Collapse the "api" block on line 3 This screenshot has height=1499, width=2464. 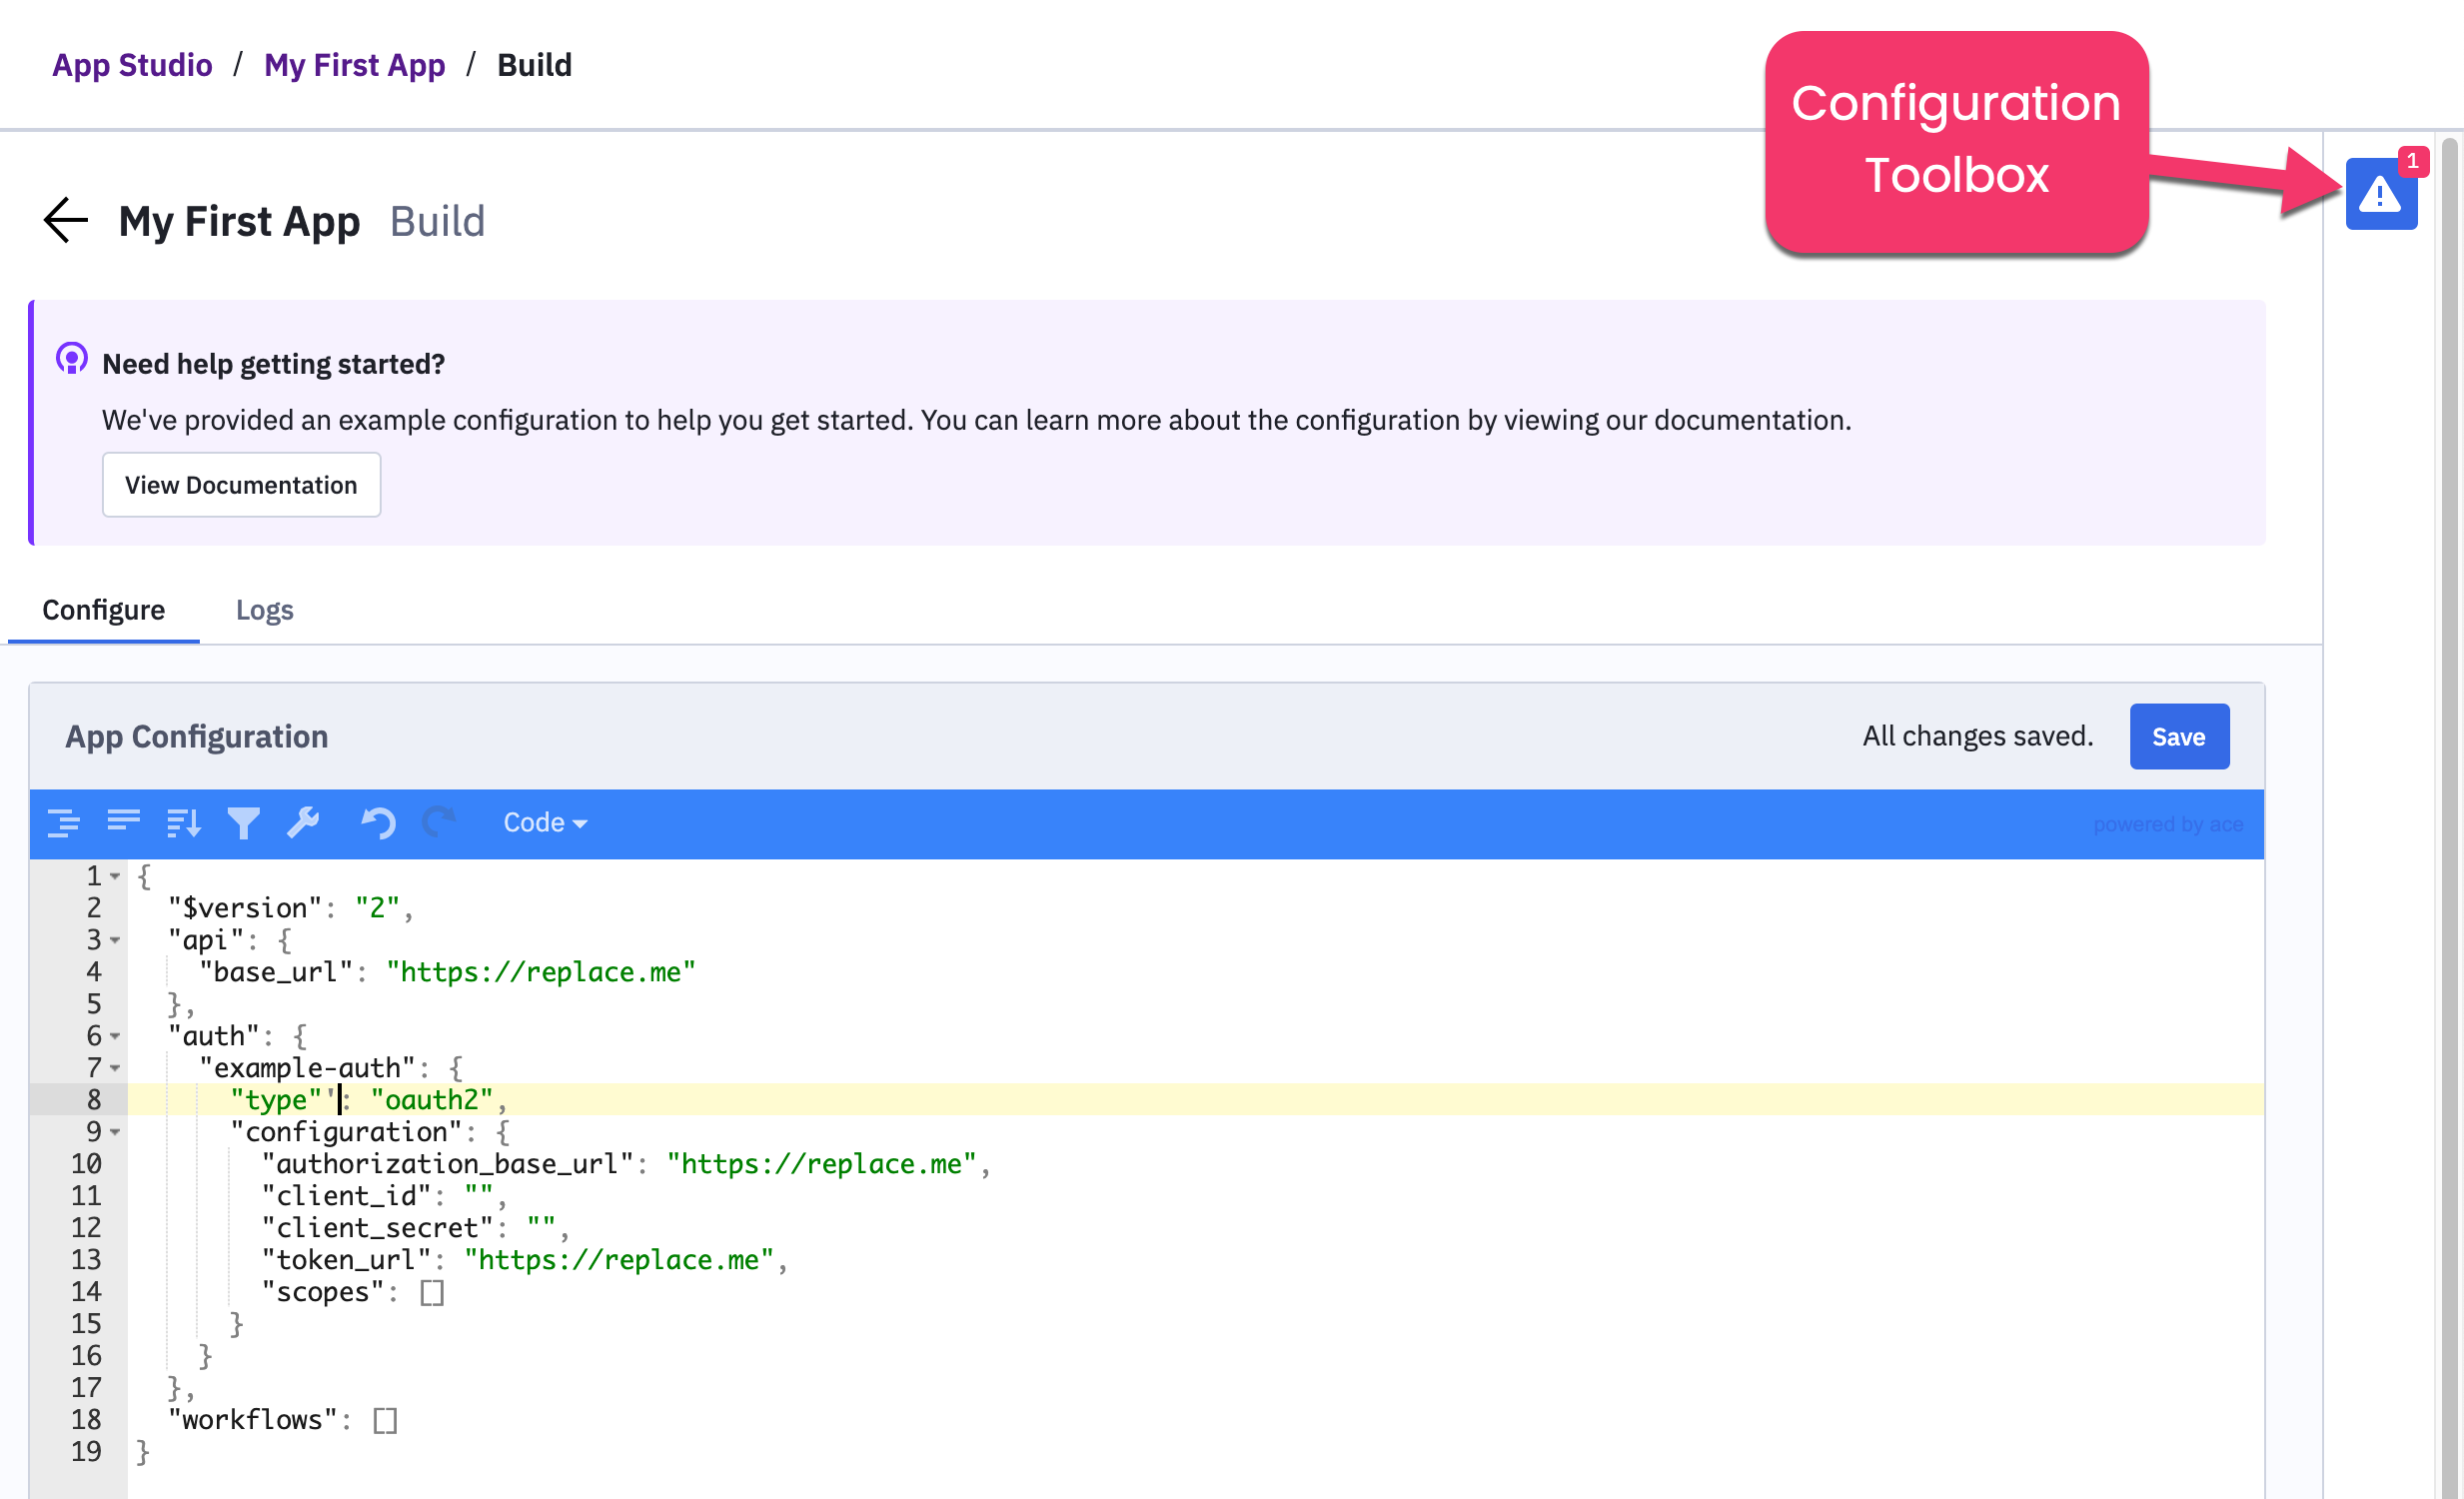tap(116, 940)
